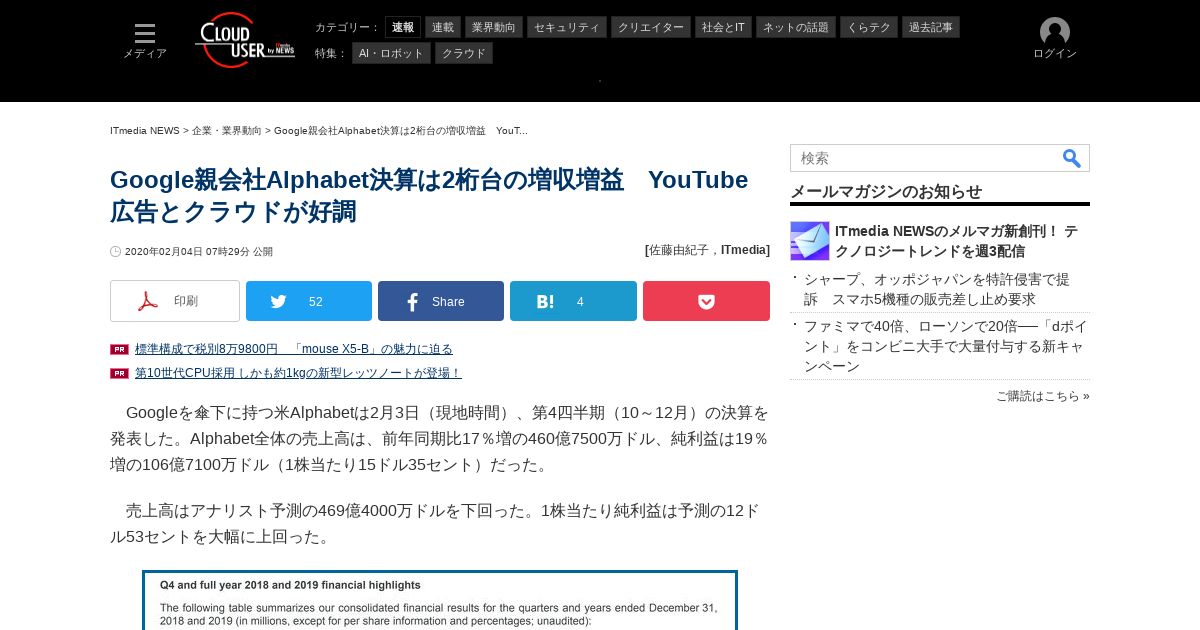
Task: Open the クラウド feature tag
Action: (464, 53)
